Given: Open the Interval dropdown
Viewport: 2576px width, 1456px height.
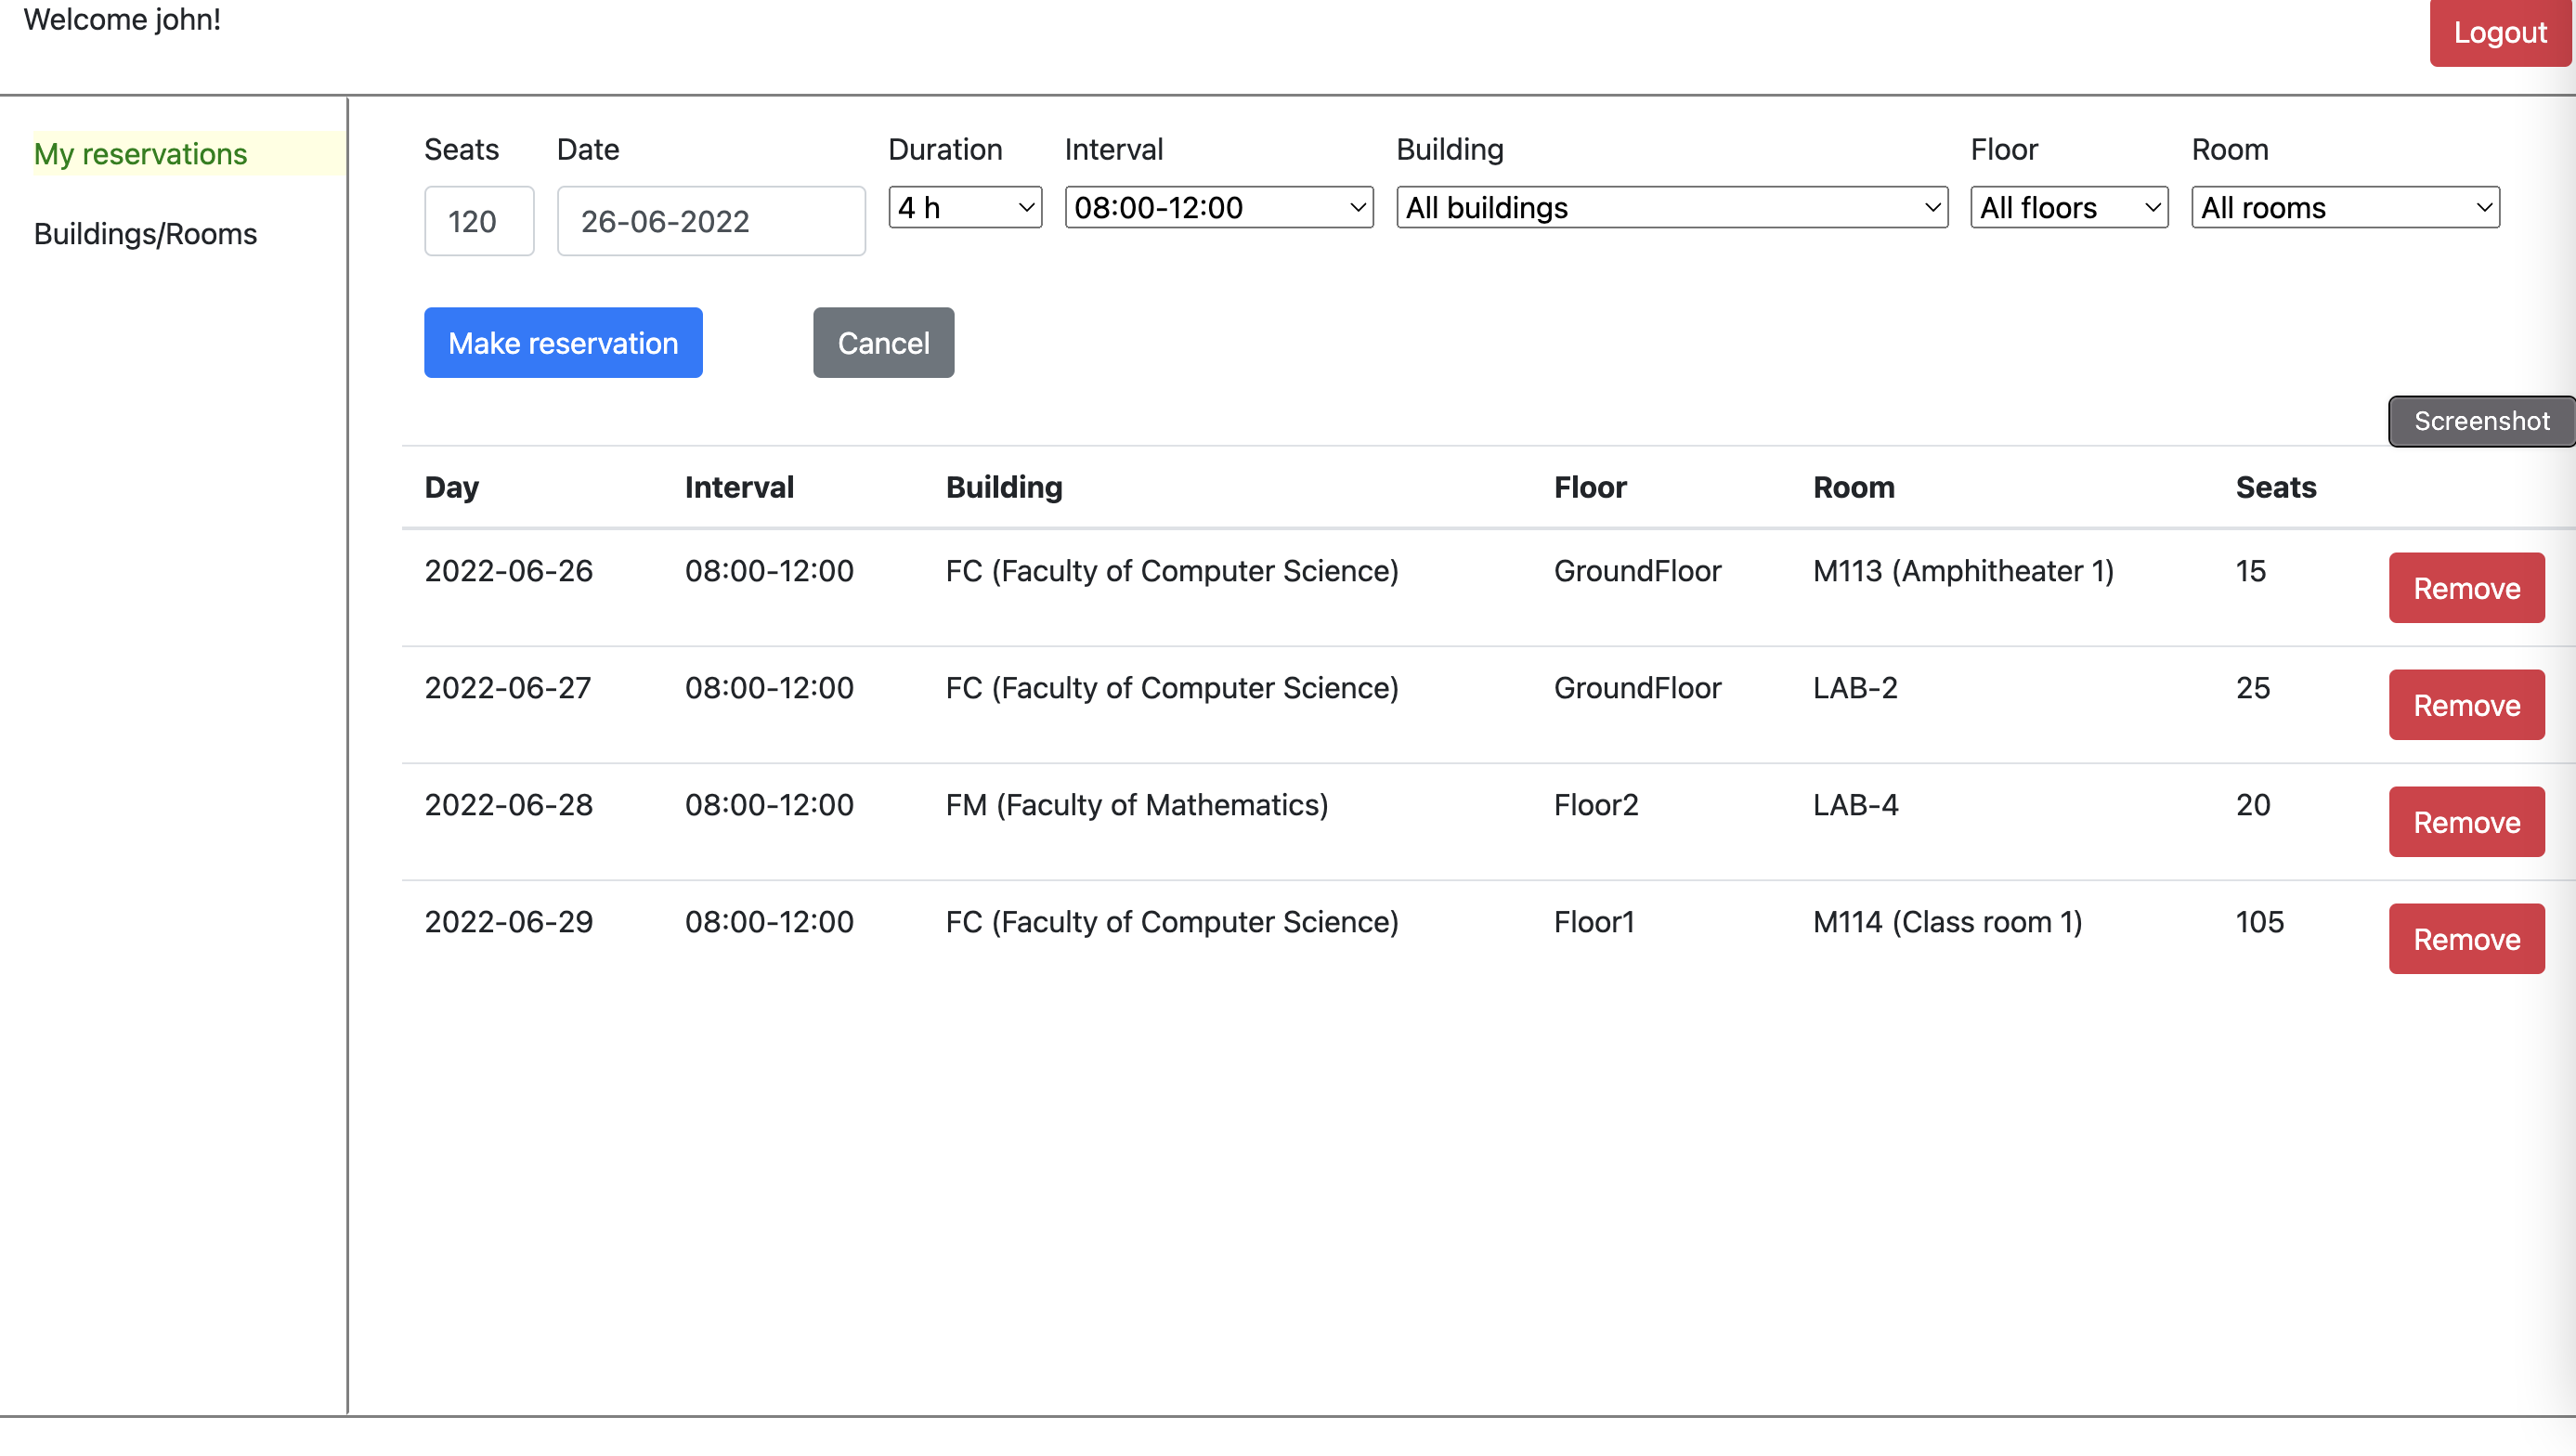Looking at the screenshot, I should click(x=1219, y=207).
